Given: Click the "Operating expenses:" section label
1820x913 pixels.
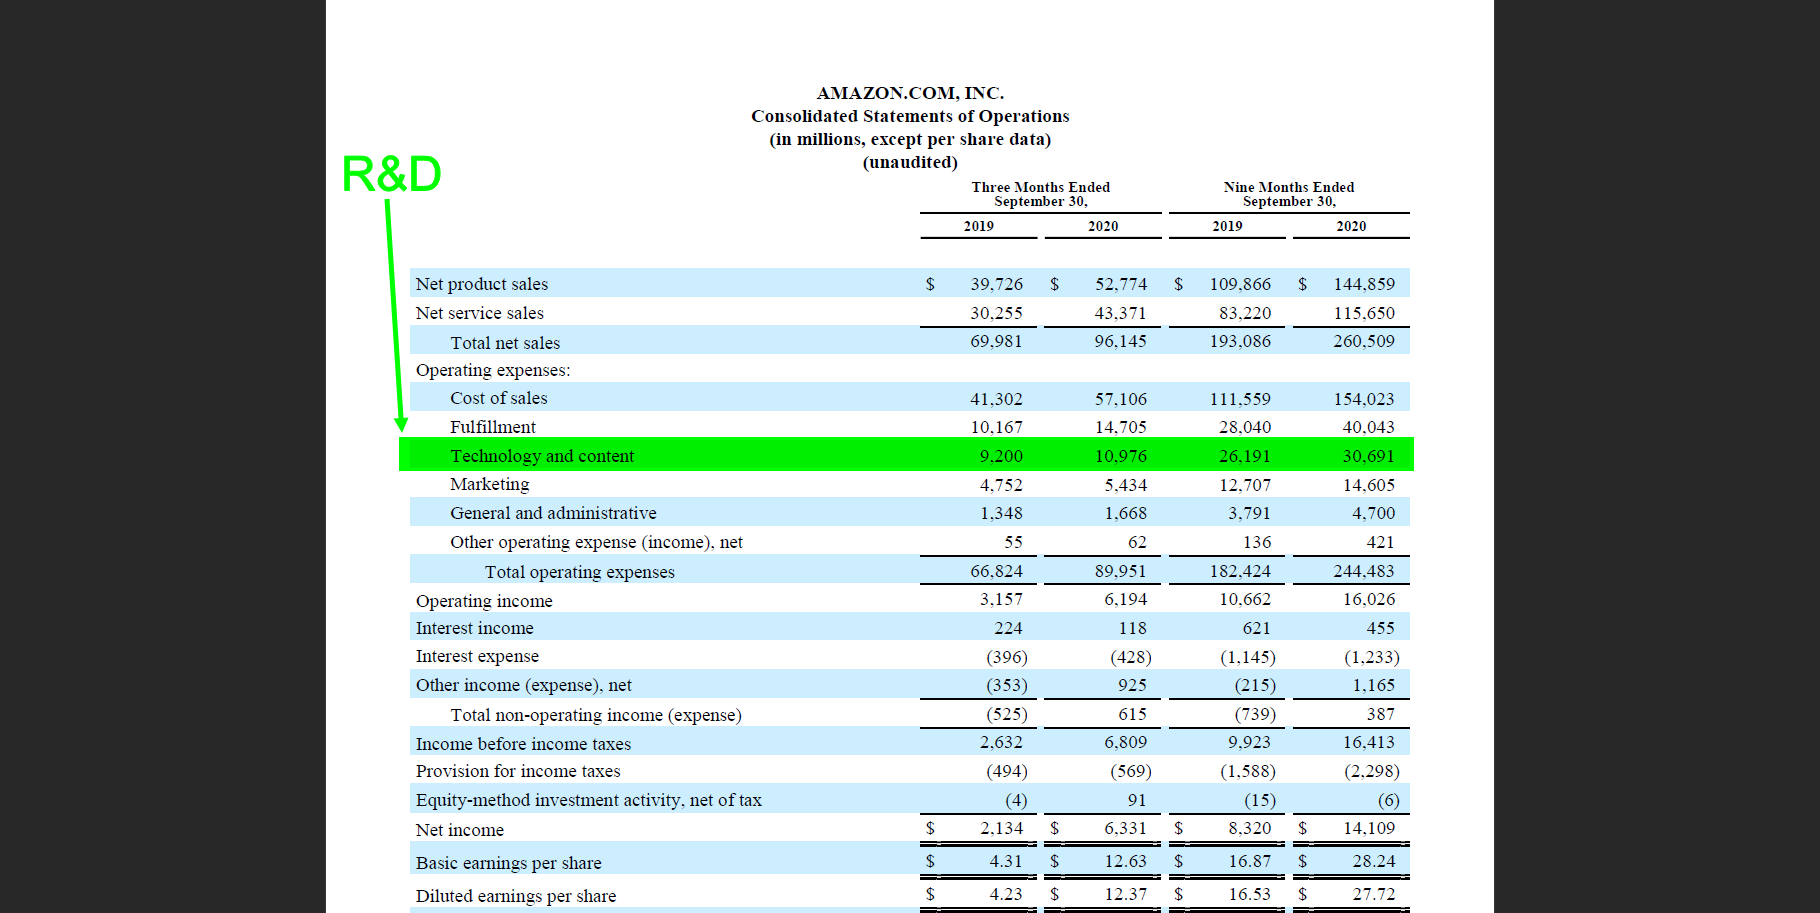Looking at the screenshot, I should pos(493,370).
